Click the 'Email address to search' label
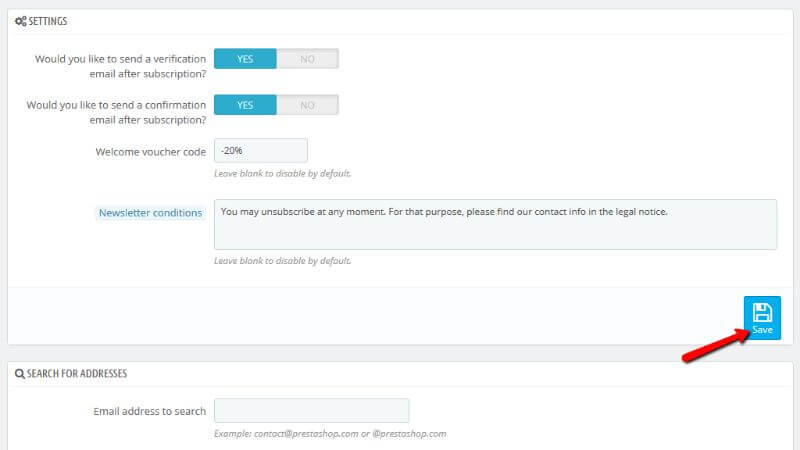The image size is (800, 450). pos(149,411)
